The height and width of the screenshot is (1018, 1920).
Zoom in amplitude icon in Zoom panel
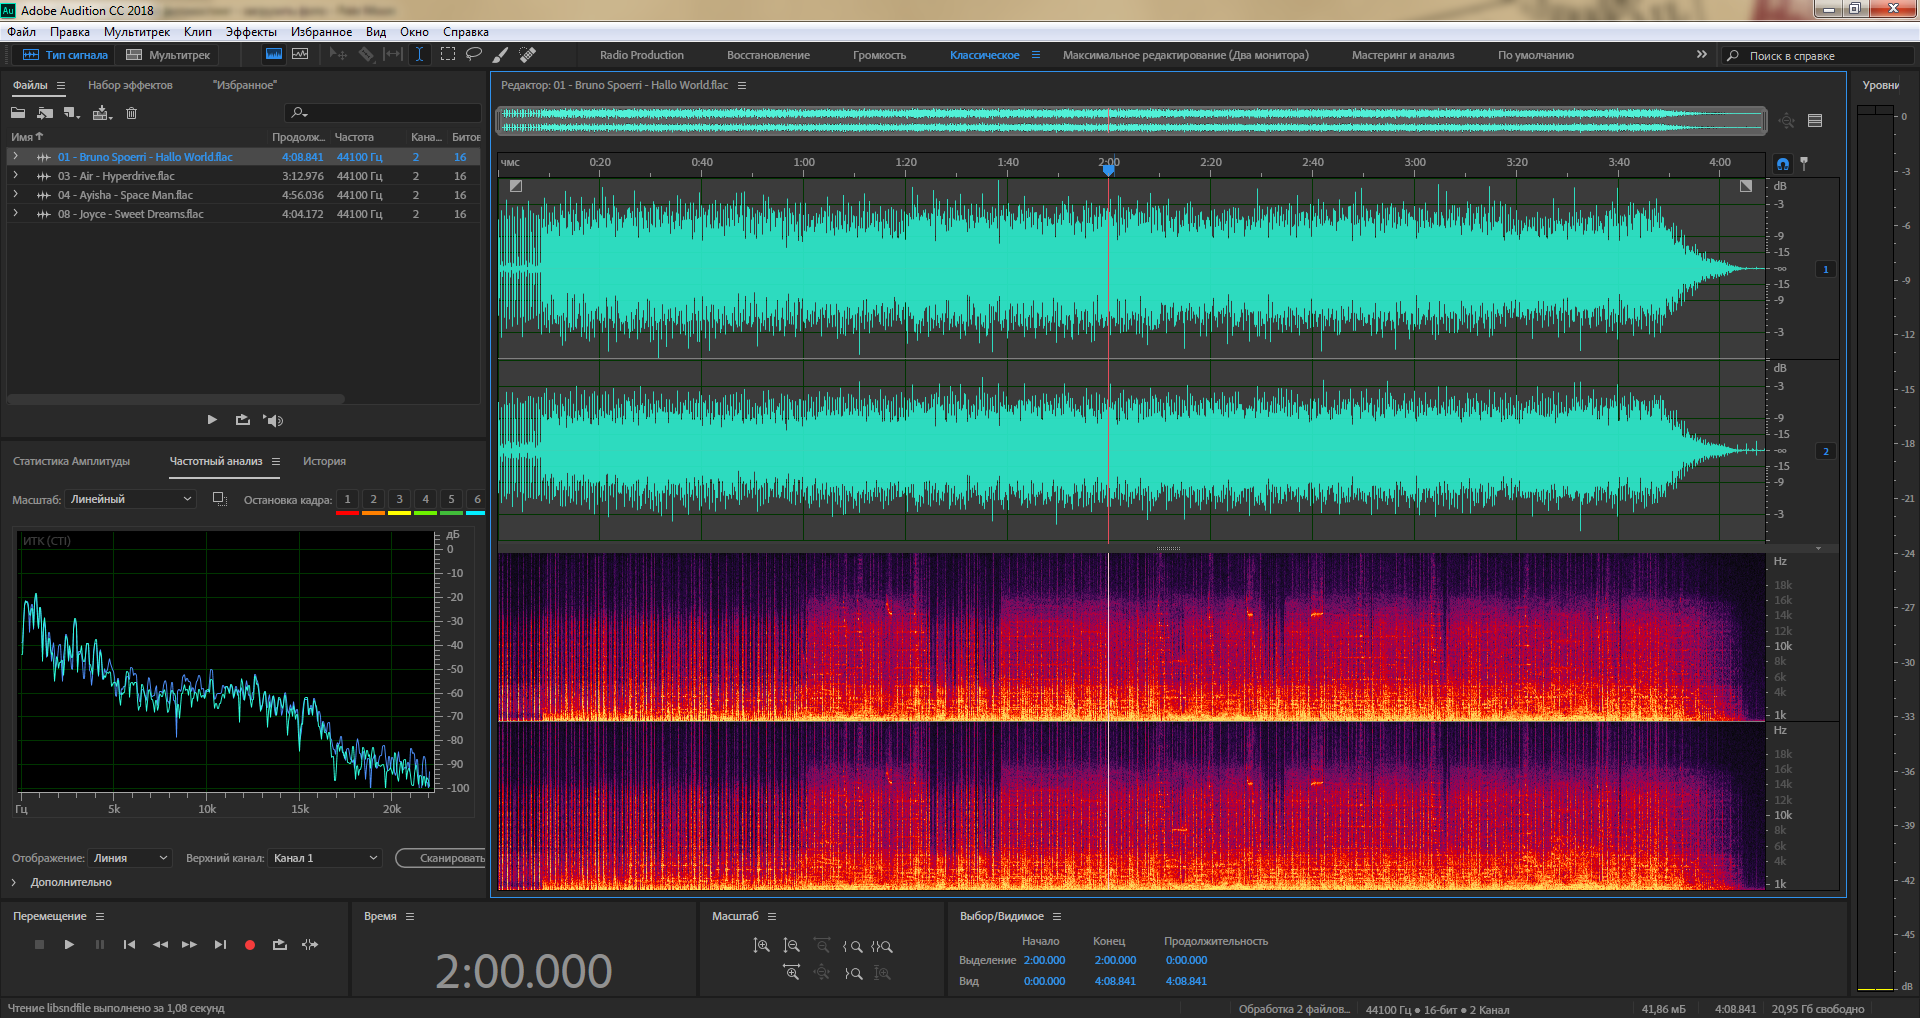[x=762, y=946]
